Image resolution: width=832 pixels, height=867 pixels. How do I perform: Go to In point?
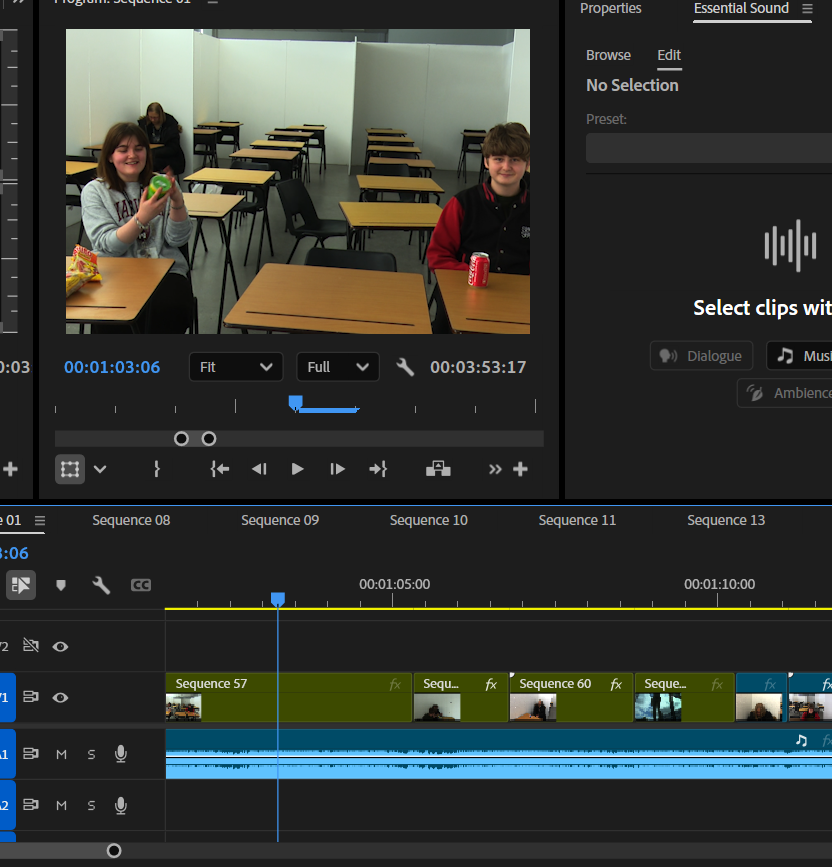click(219, 469)
